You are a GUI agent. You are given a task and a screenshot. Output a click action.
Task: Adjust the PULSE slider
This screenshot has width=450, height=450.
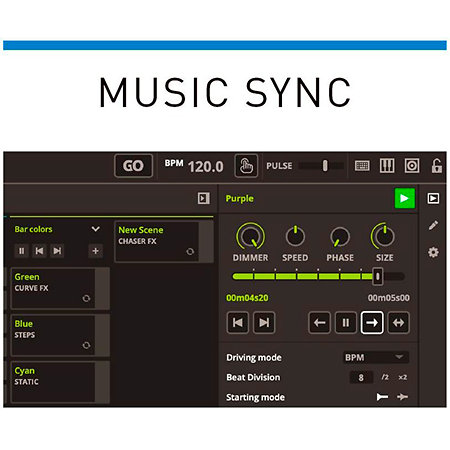coord(321,166)
